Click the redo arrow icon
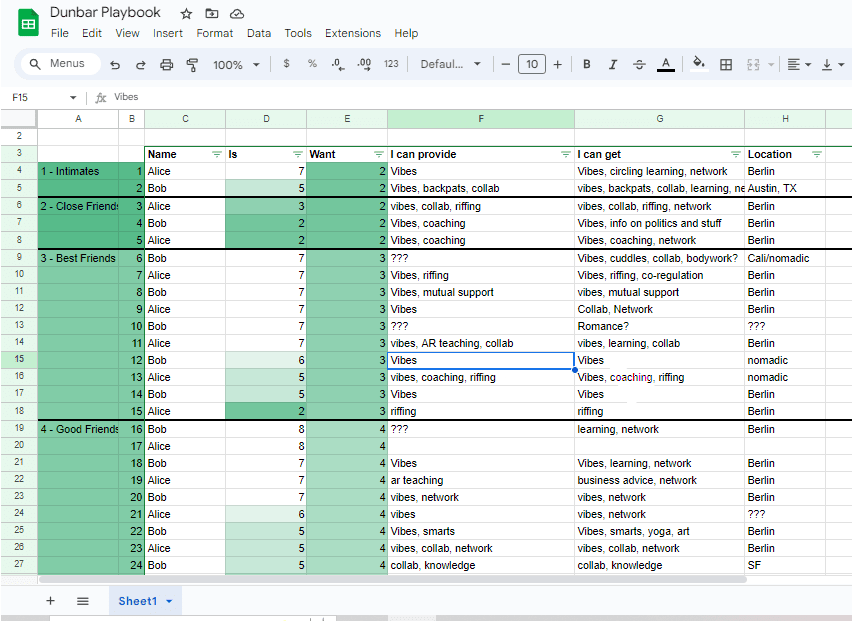The height and width of the screenshot is (621, 852). click(140, 65)
